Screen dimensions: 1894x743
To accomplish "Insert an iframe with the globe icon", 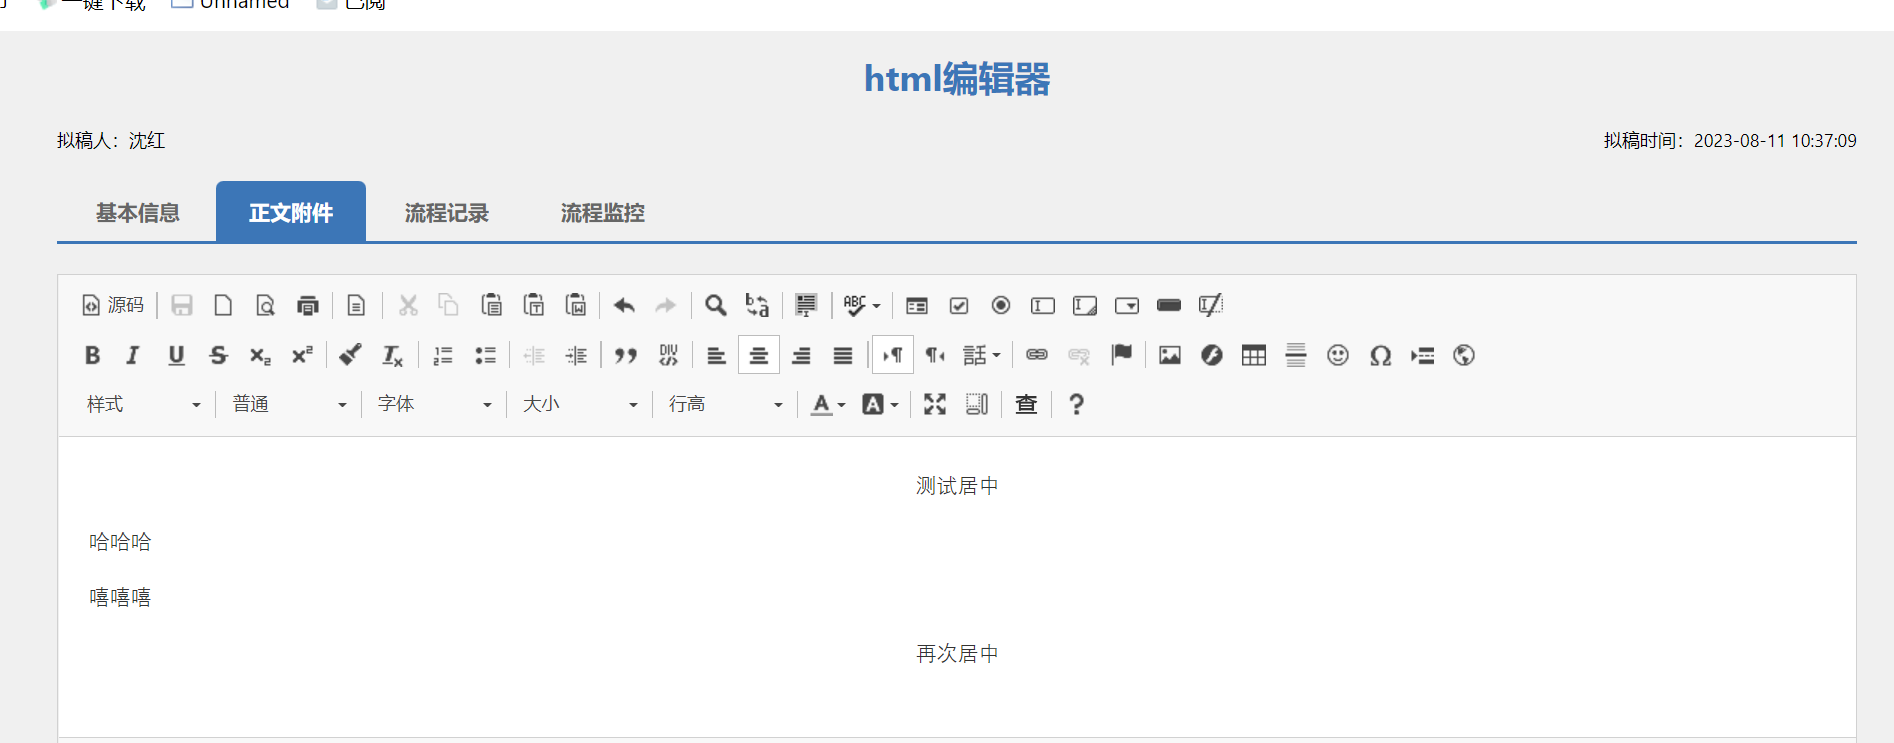I will click(x=1464, y=355).
